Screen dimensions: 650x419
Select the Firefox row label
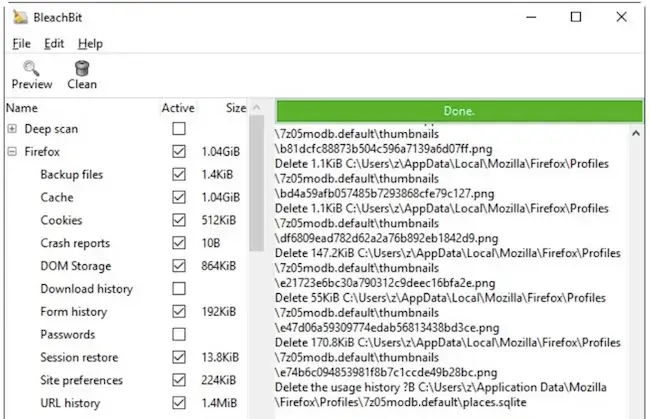click(42, 152)
